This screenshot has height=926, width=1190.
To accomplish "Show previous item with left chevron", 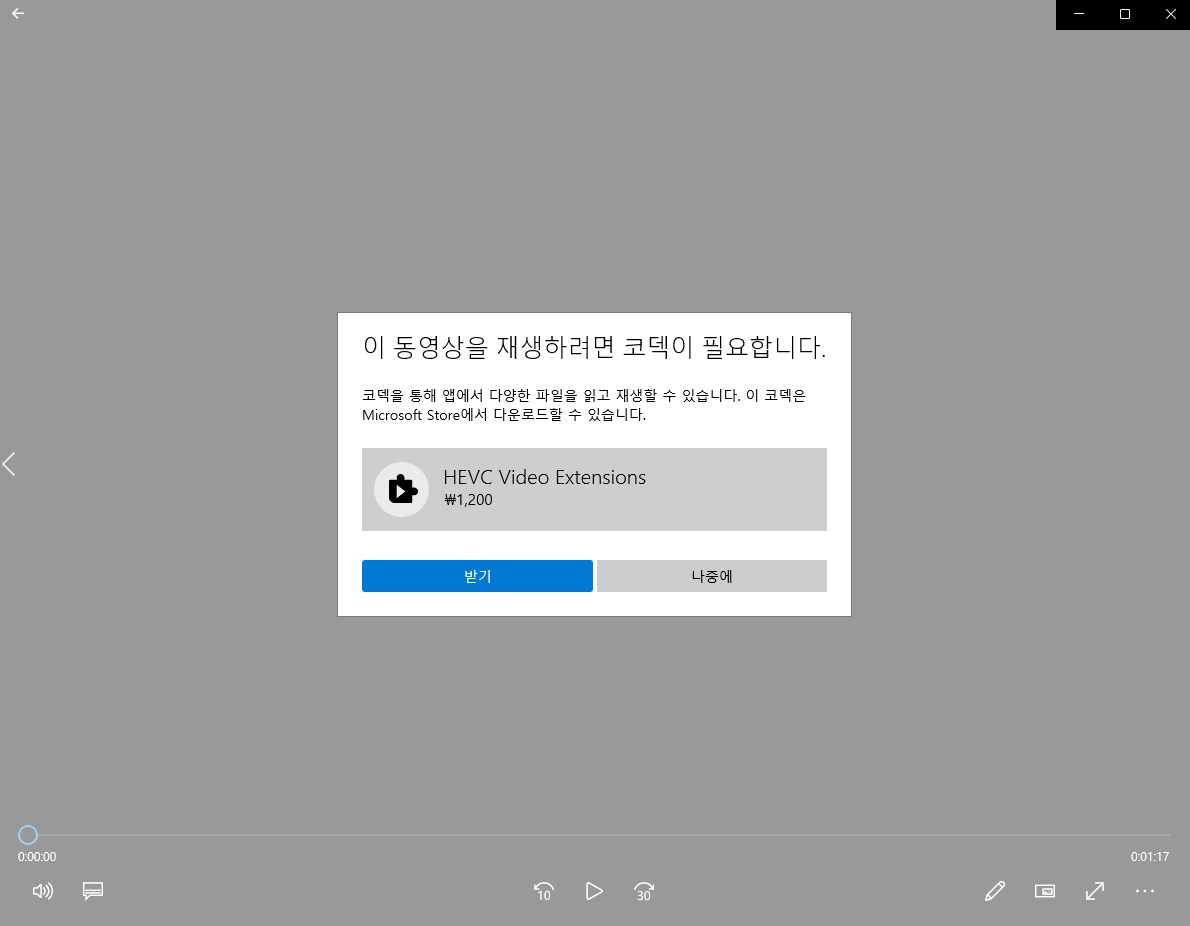I will [x=9, y=464].
